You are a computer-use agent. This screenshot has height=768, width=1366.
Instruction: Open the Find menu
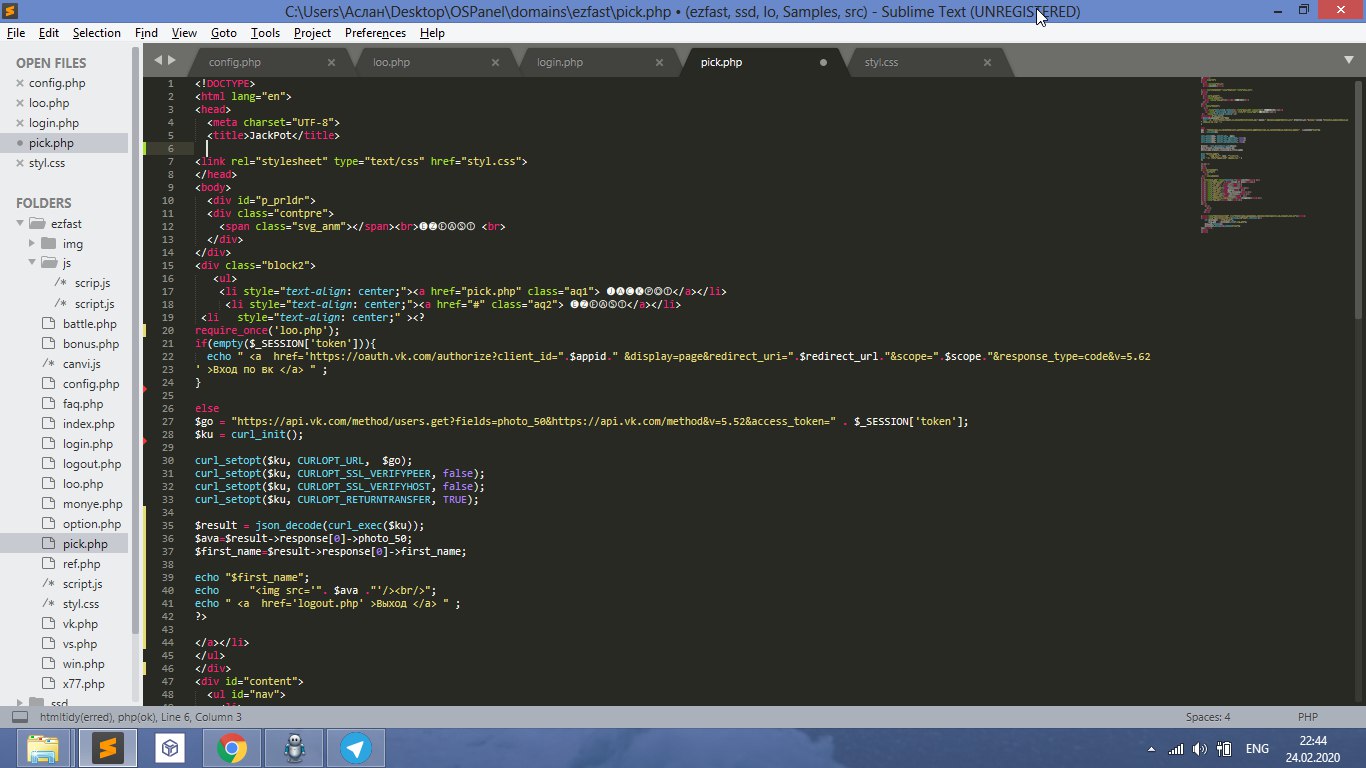point(146,33)
